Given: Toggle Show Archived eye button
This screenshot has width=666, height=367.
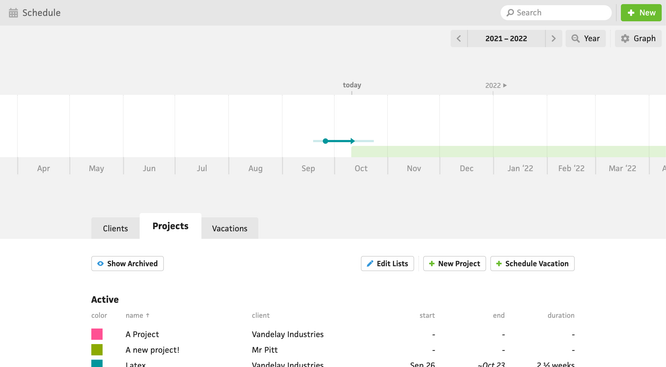Looking at the screenshot, I should [x=127, y=263].
